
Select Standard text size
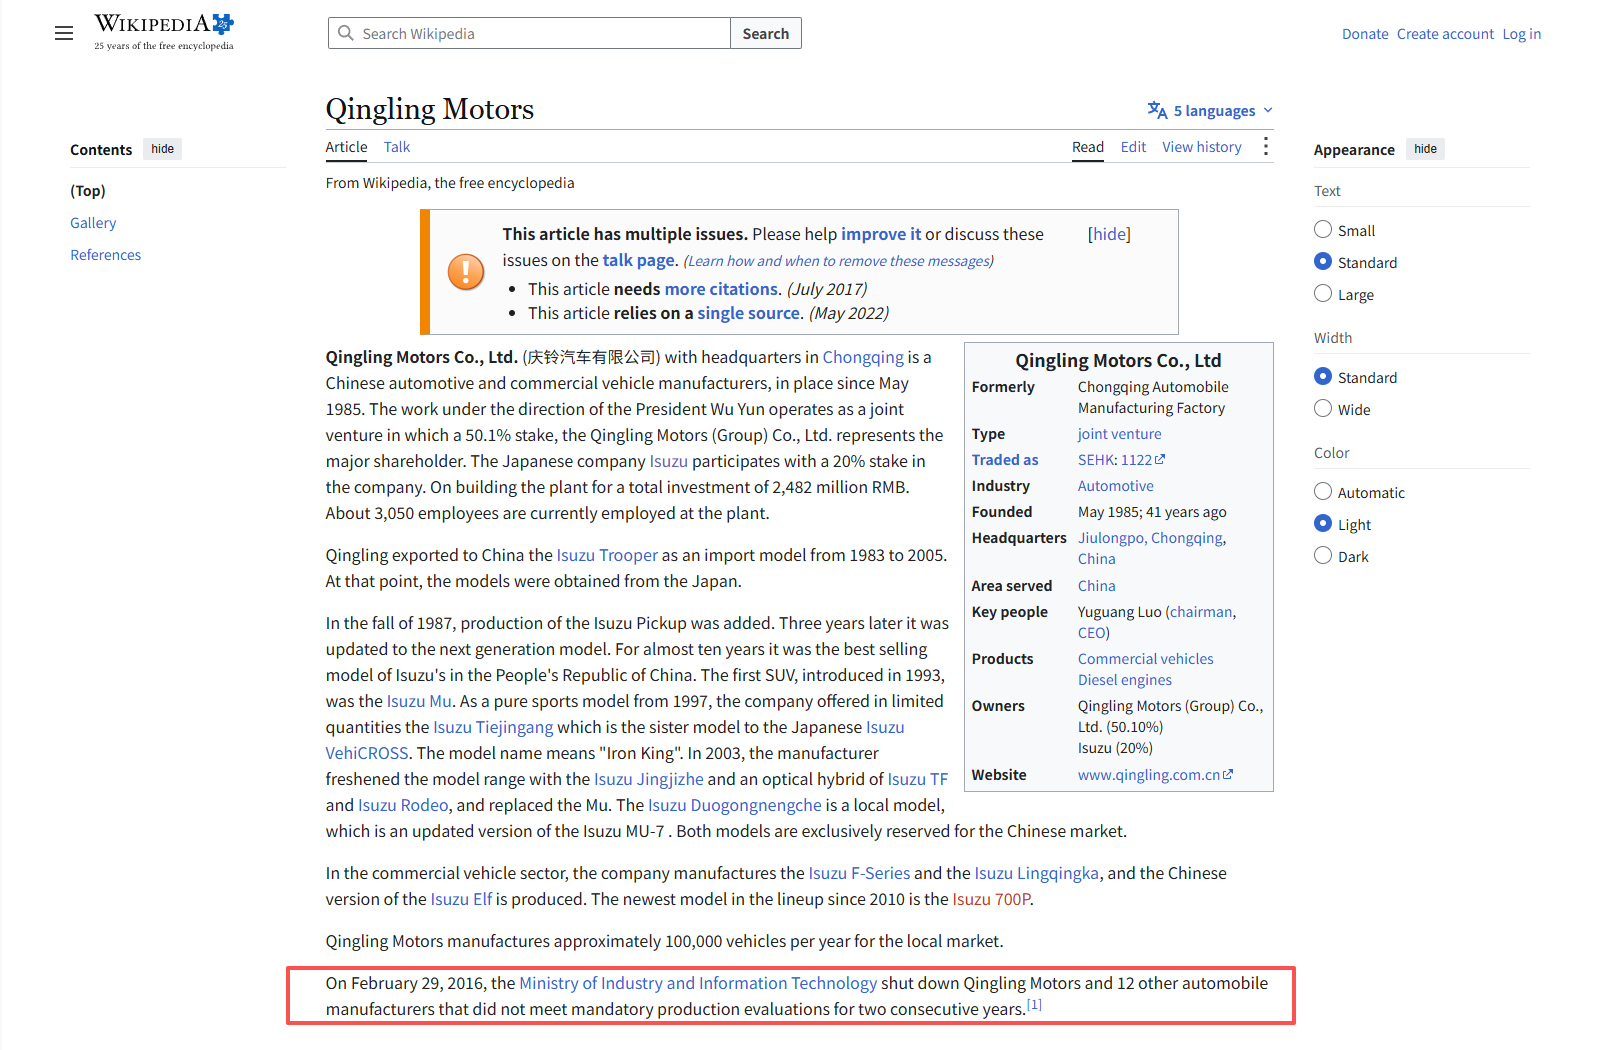(1323, 262)
